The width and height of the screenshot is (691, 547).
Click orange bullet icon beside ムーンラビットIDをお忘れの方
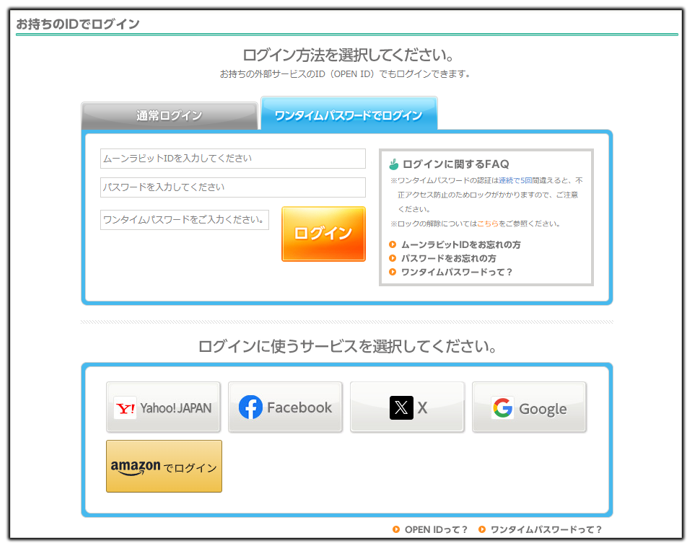393,245
